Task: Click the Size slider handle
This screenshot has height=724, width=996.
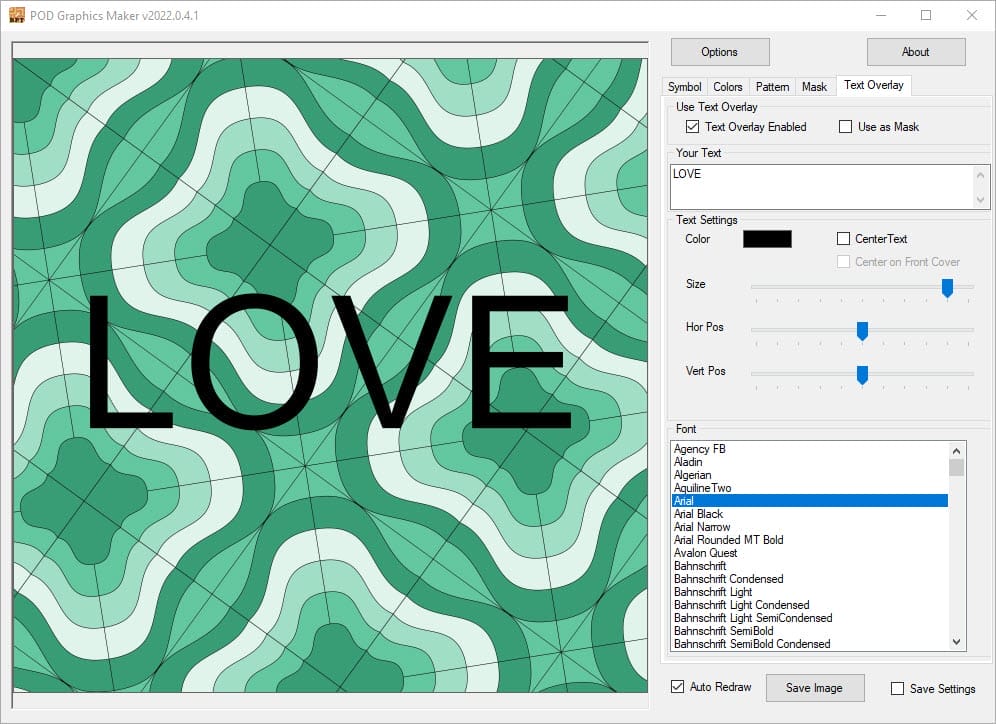Action: 947,288
